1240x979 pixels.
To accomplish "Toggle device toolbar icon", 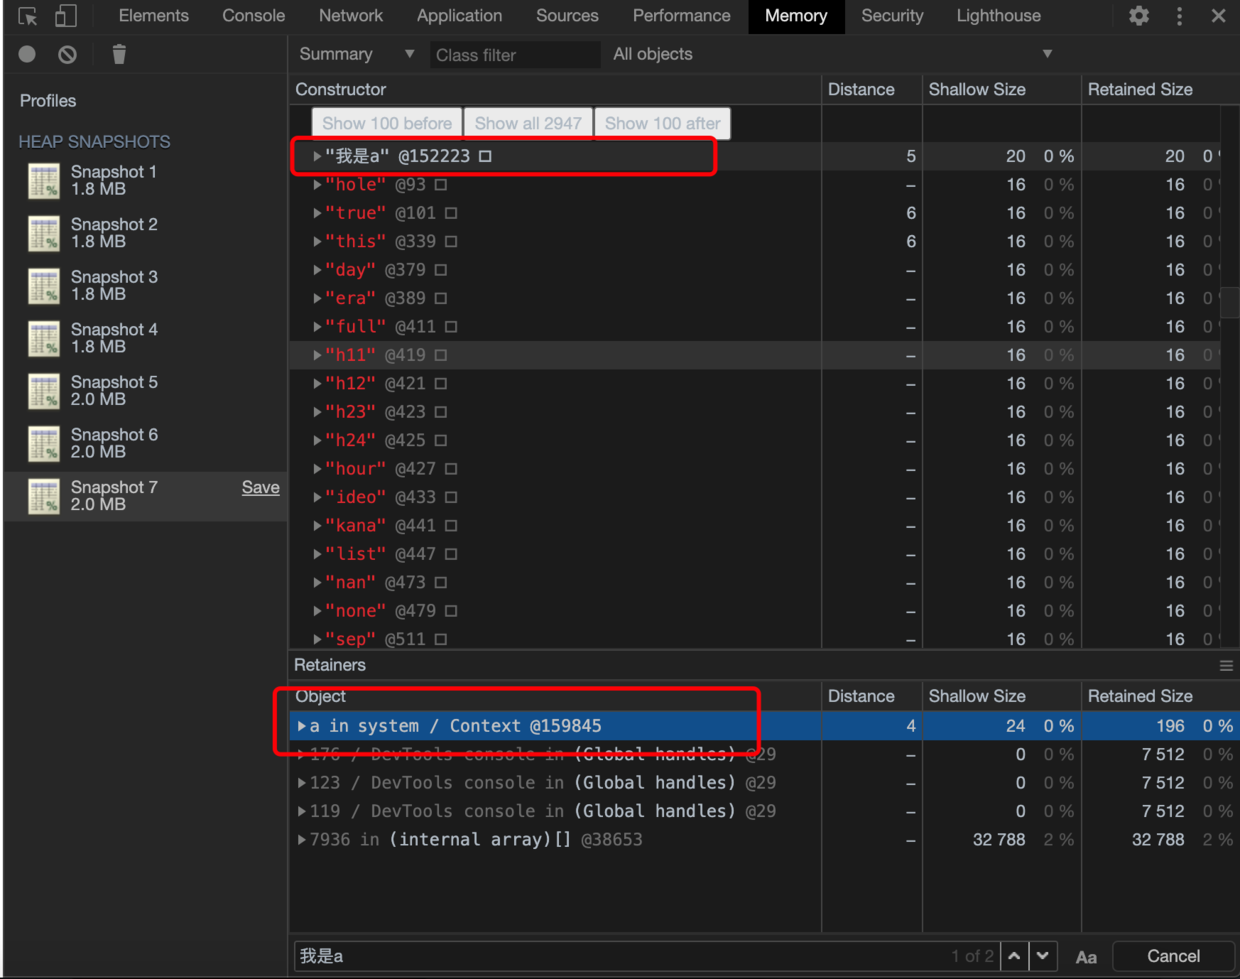I will pyautogui.click(x=66, y=16).
